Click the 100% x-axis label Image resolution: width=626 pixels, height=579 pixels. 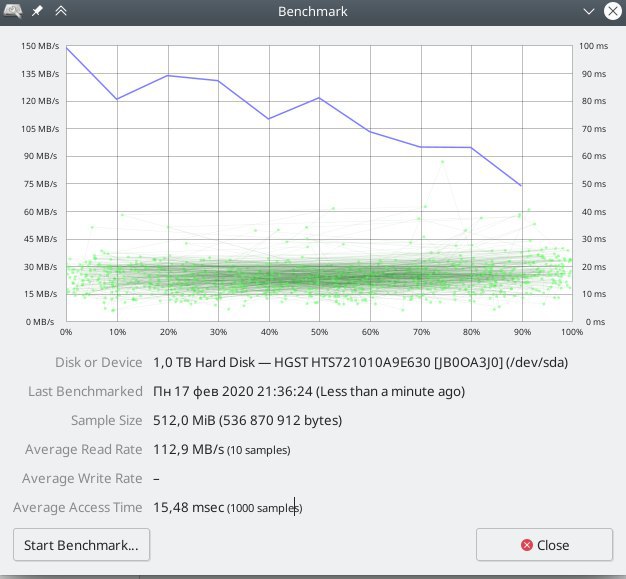(x=572, y=332)
